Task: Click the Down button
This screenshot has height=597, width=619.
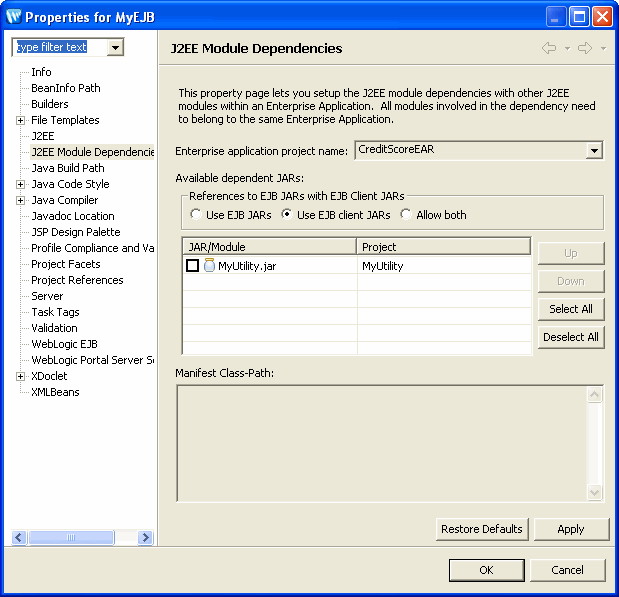Action: [x=571, y=281]
